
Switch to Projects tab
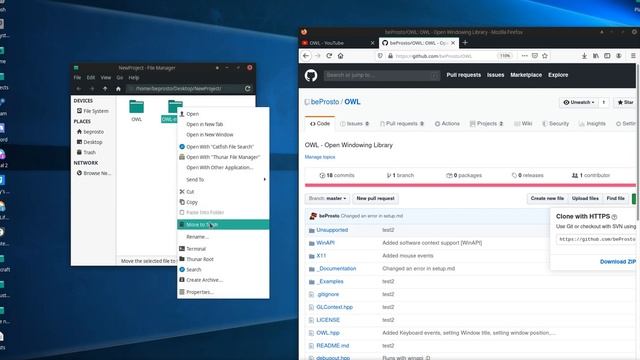487,124
